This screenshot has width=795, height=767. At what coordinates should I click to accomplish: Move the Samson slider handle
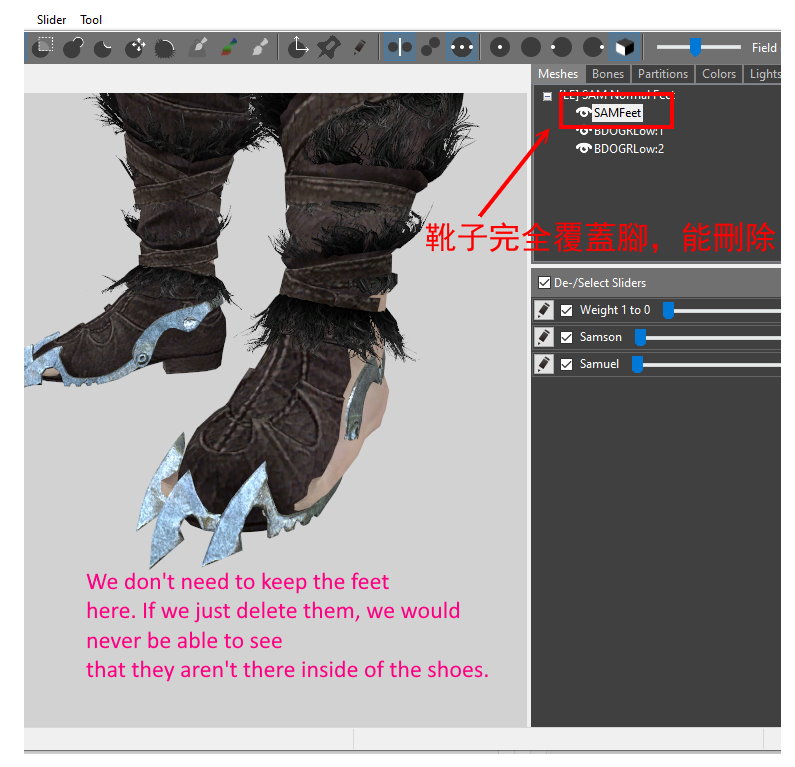pyautogui.click(x=640, y=338)
